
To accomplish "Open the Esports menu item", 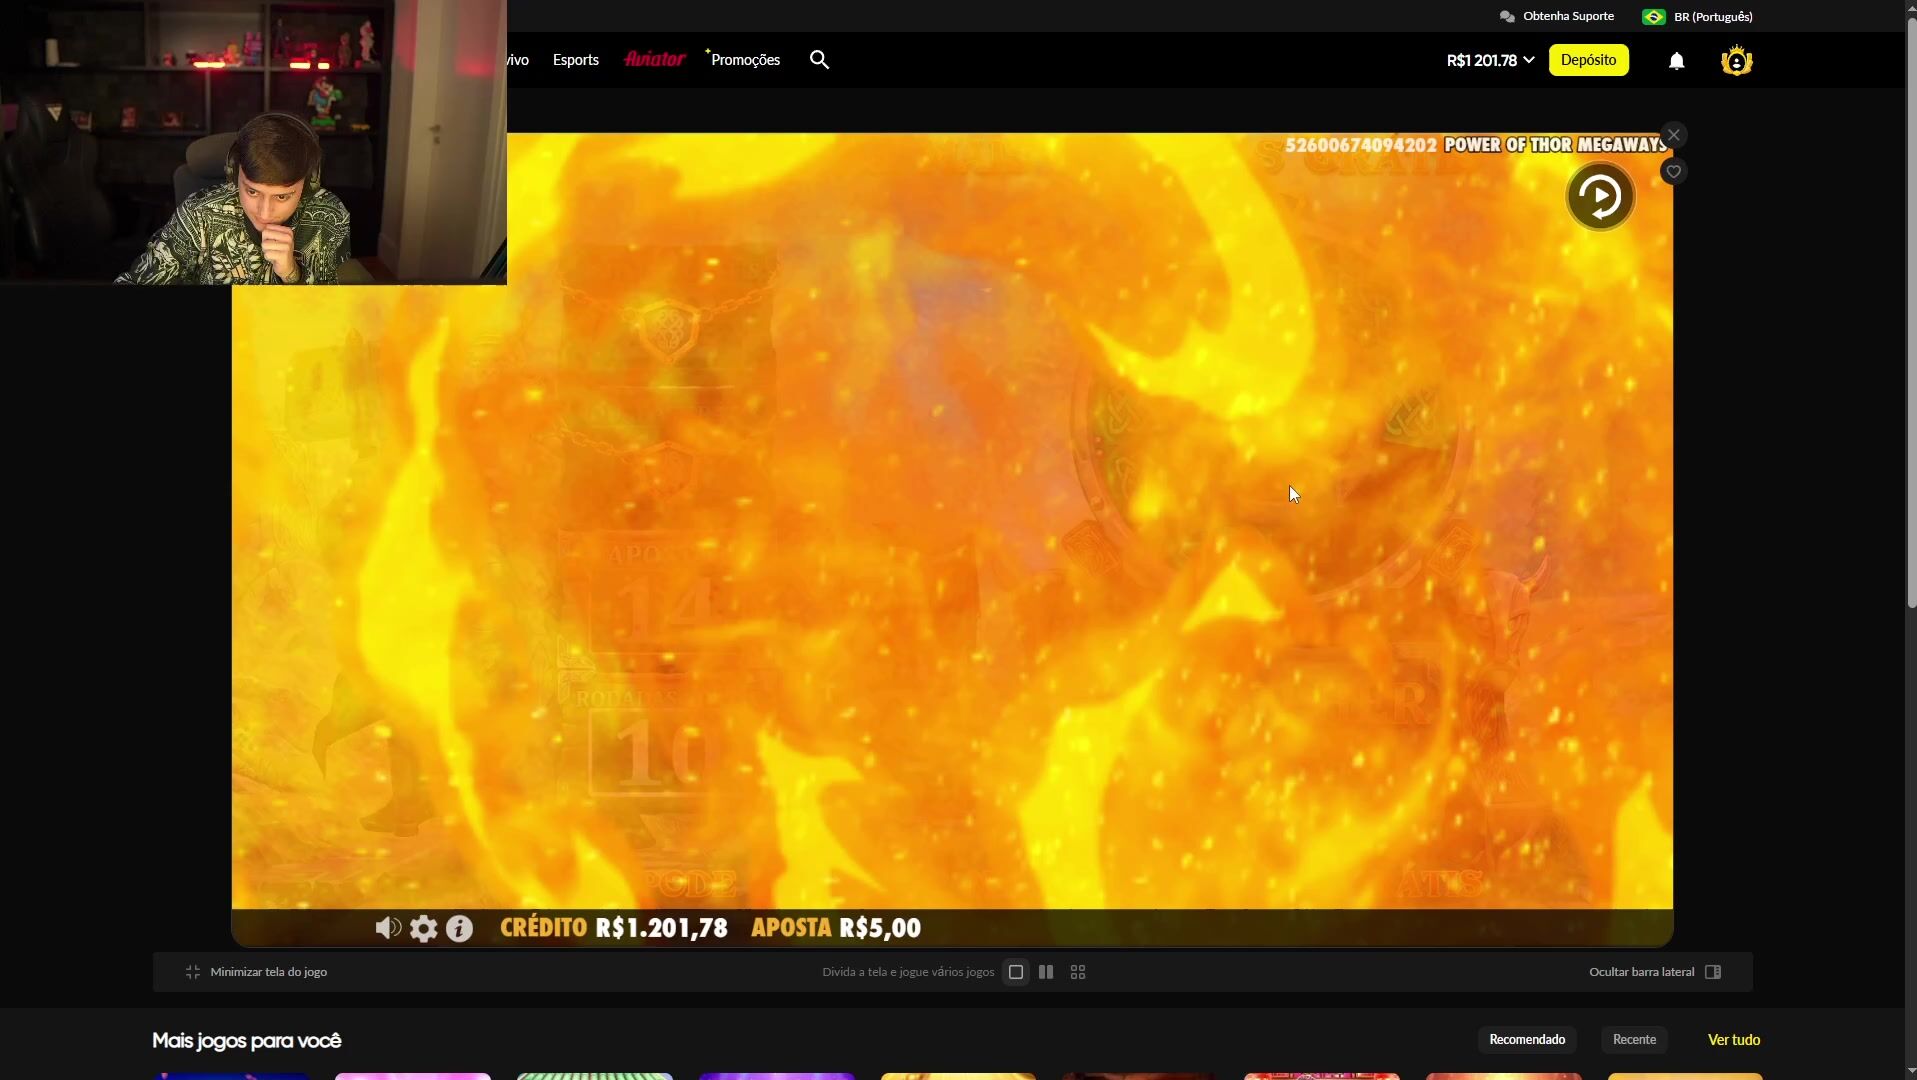I will 576,60.
